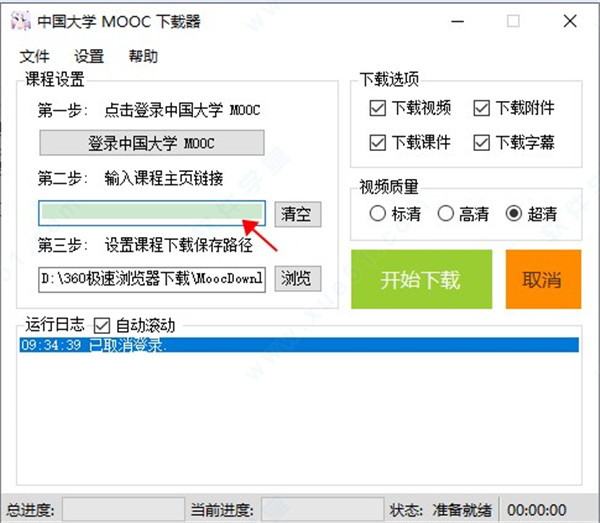Click the 清空 button
The height and width of the screenshot is (523, 600).
click(298, 214)
